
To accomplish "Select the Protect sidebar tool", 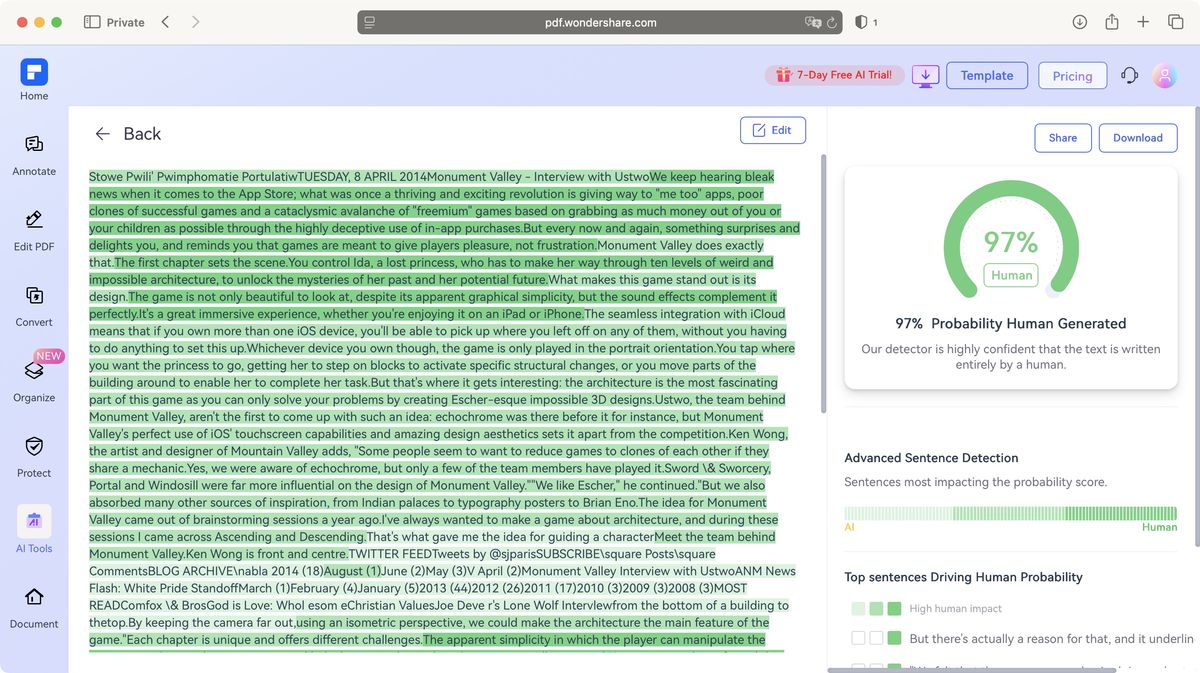I will 34,457.
